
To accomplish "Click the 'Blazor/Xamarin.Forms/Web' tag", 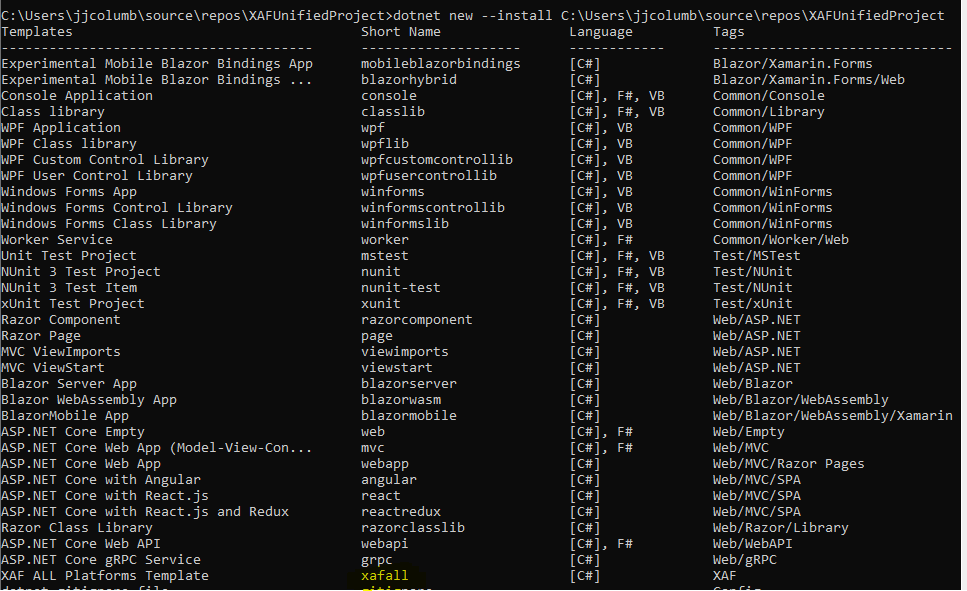I will 809,80.
